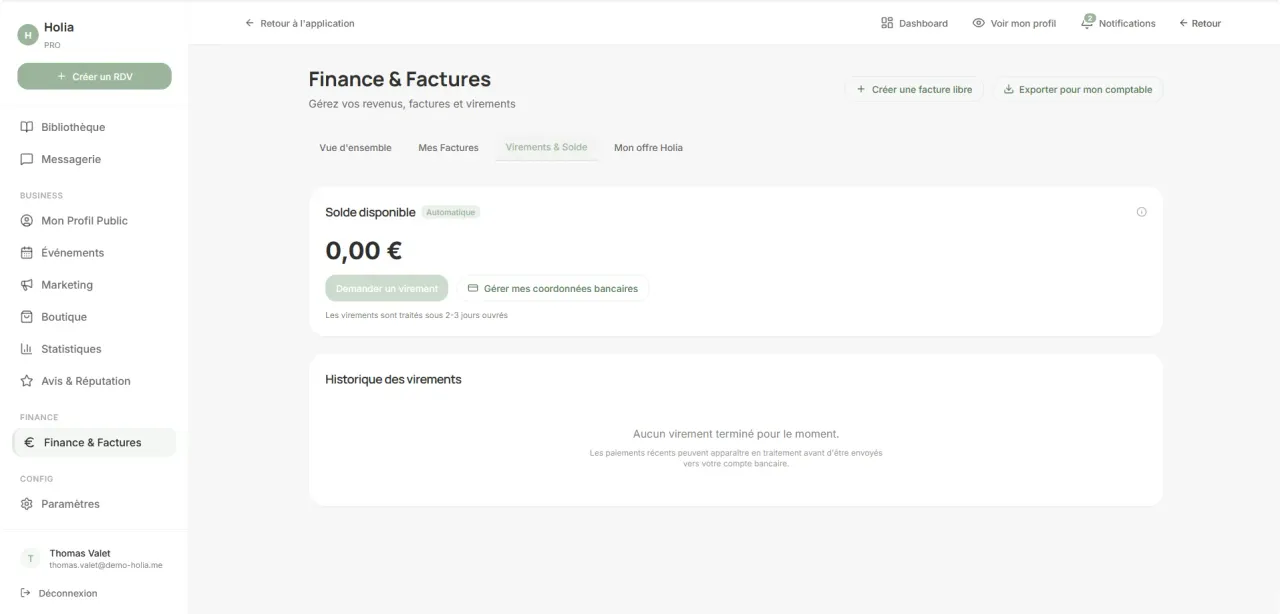Open Mon Profil Public menu item
The image size is (1280, 614).
coord(94,221)
